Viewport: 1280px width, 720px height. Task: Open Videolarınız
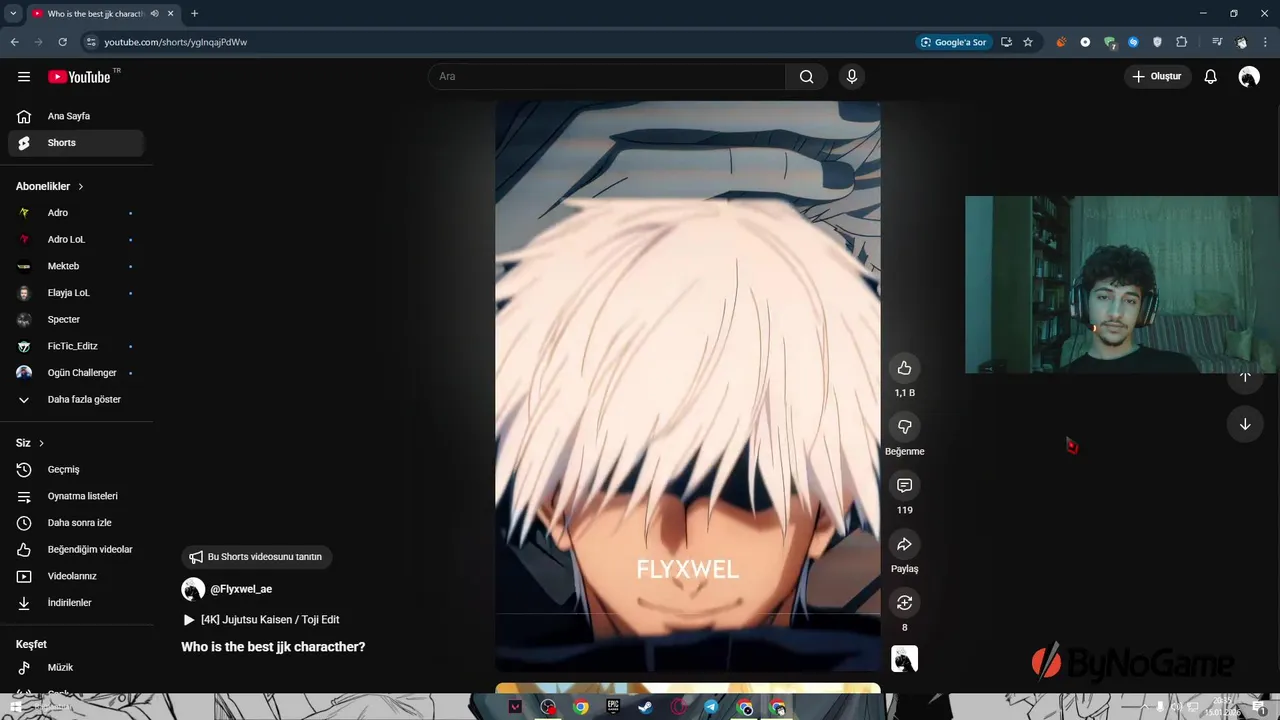(76, 576)
